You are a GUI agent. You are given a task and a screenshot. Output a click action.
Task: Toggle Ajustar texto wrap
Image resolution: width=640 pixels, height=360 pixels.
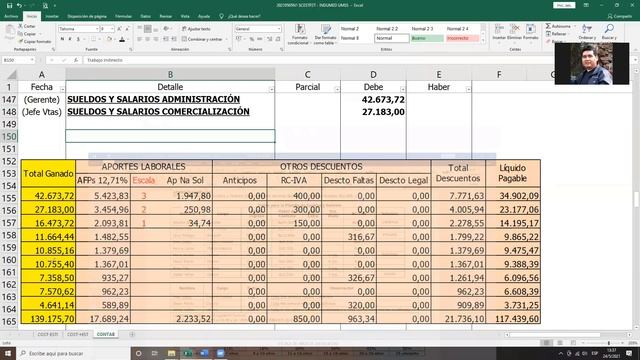196,29
